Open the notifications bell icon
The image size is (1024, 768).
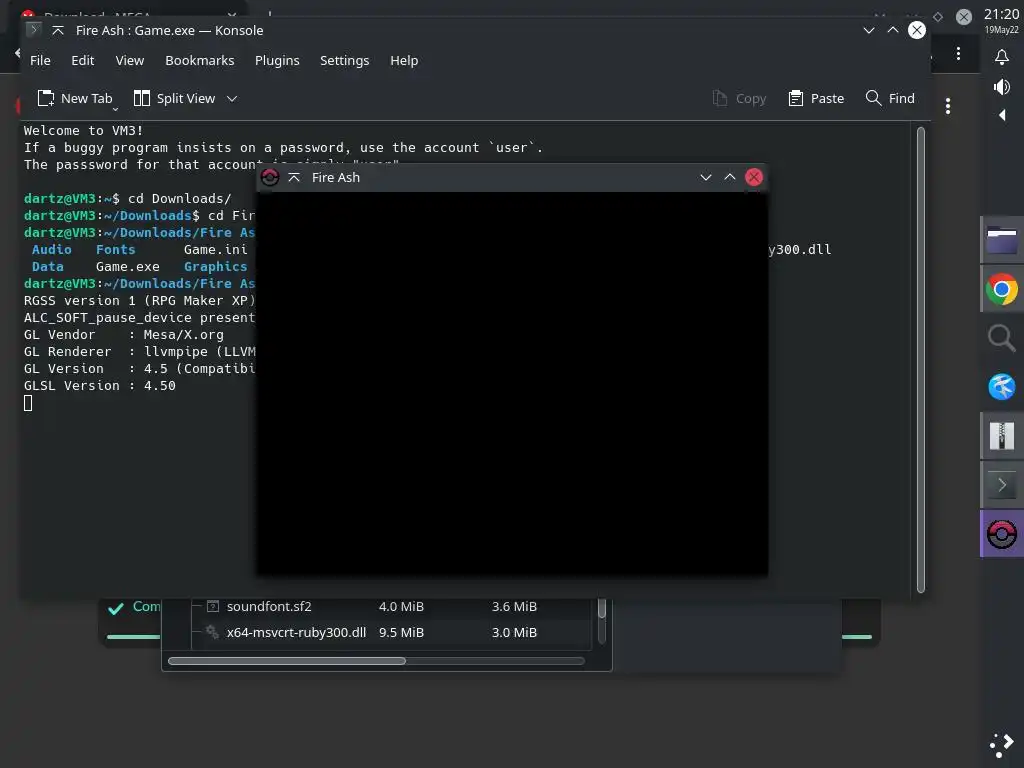[x=1002, y=57]
